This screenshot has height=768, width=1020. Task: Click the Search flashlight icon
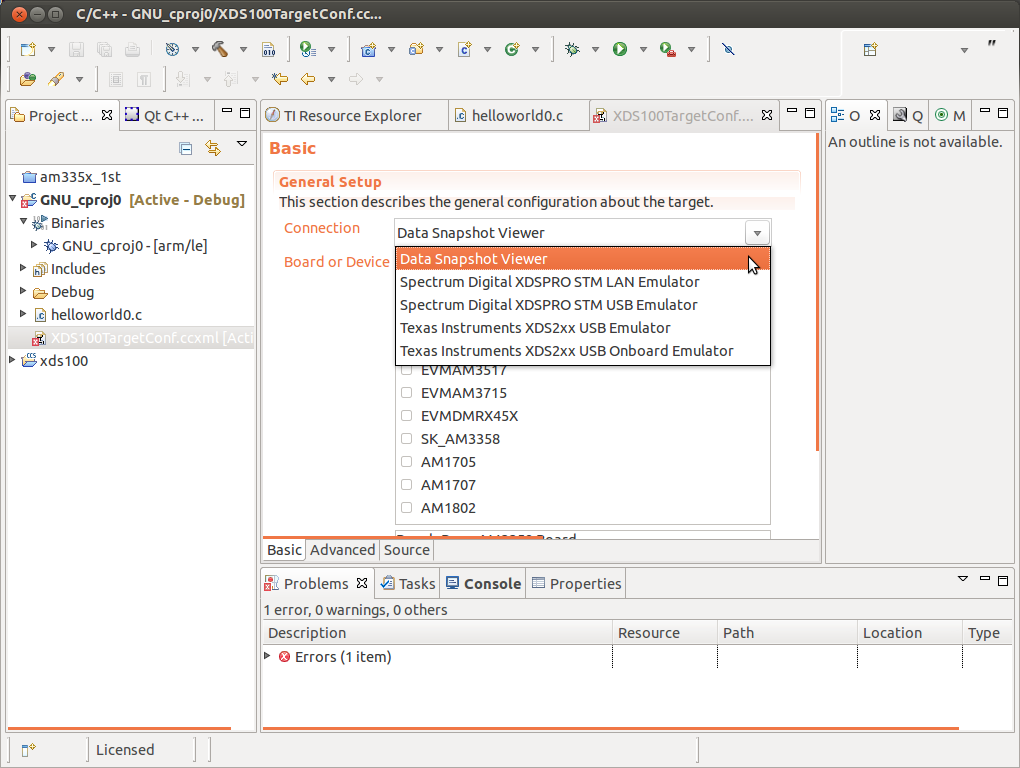[56, 79]
